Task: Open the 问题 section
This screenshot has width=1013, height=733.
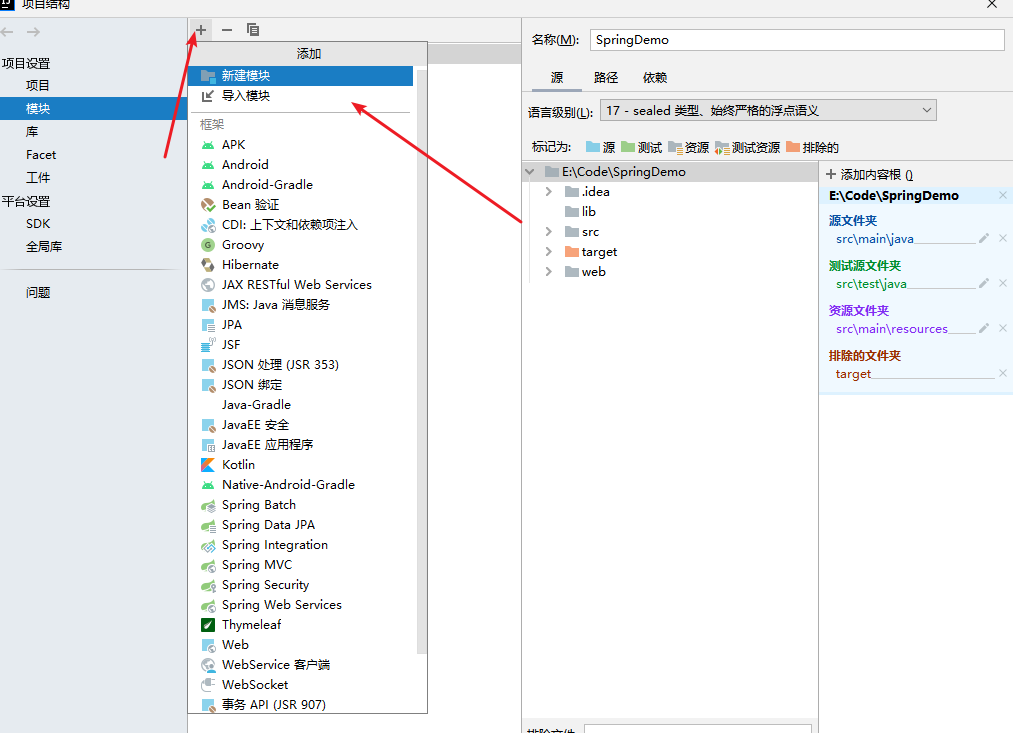Action: 37,293
